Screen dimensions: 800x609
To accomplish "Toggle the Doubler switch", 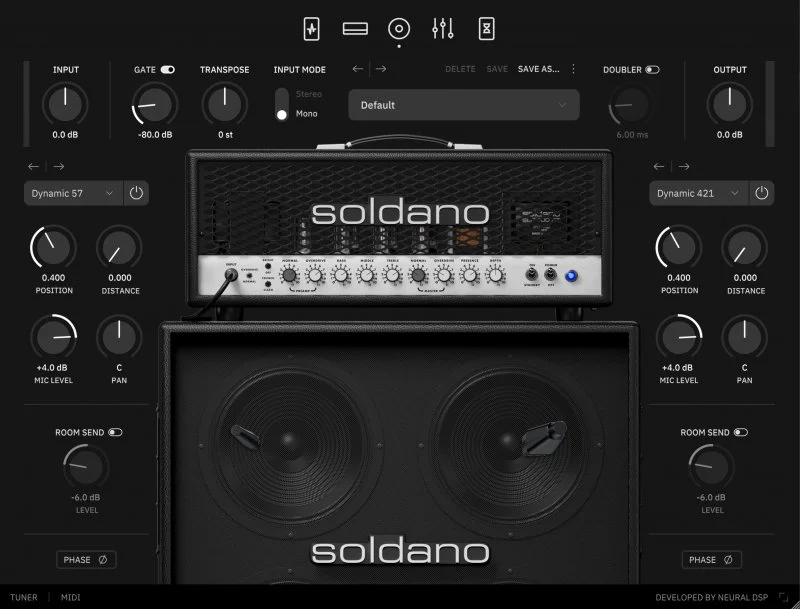I will tap(653, 70).
